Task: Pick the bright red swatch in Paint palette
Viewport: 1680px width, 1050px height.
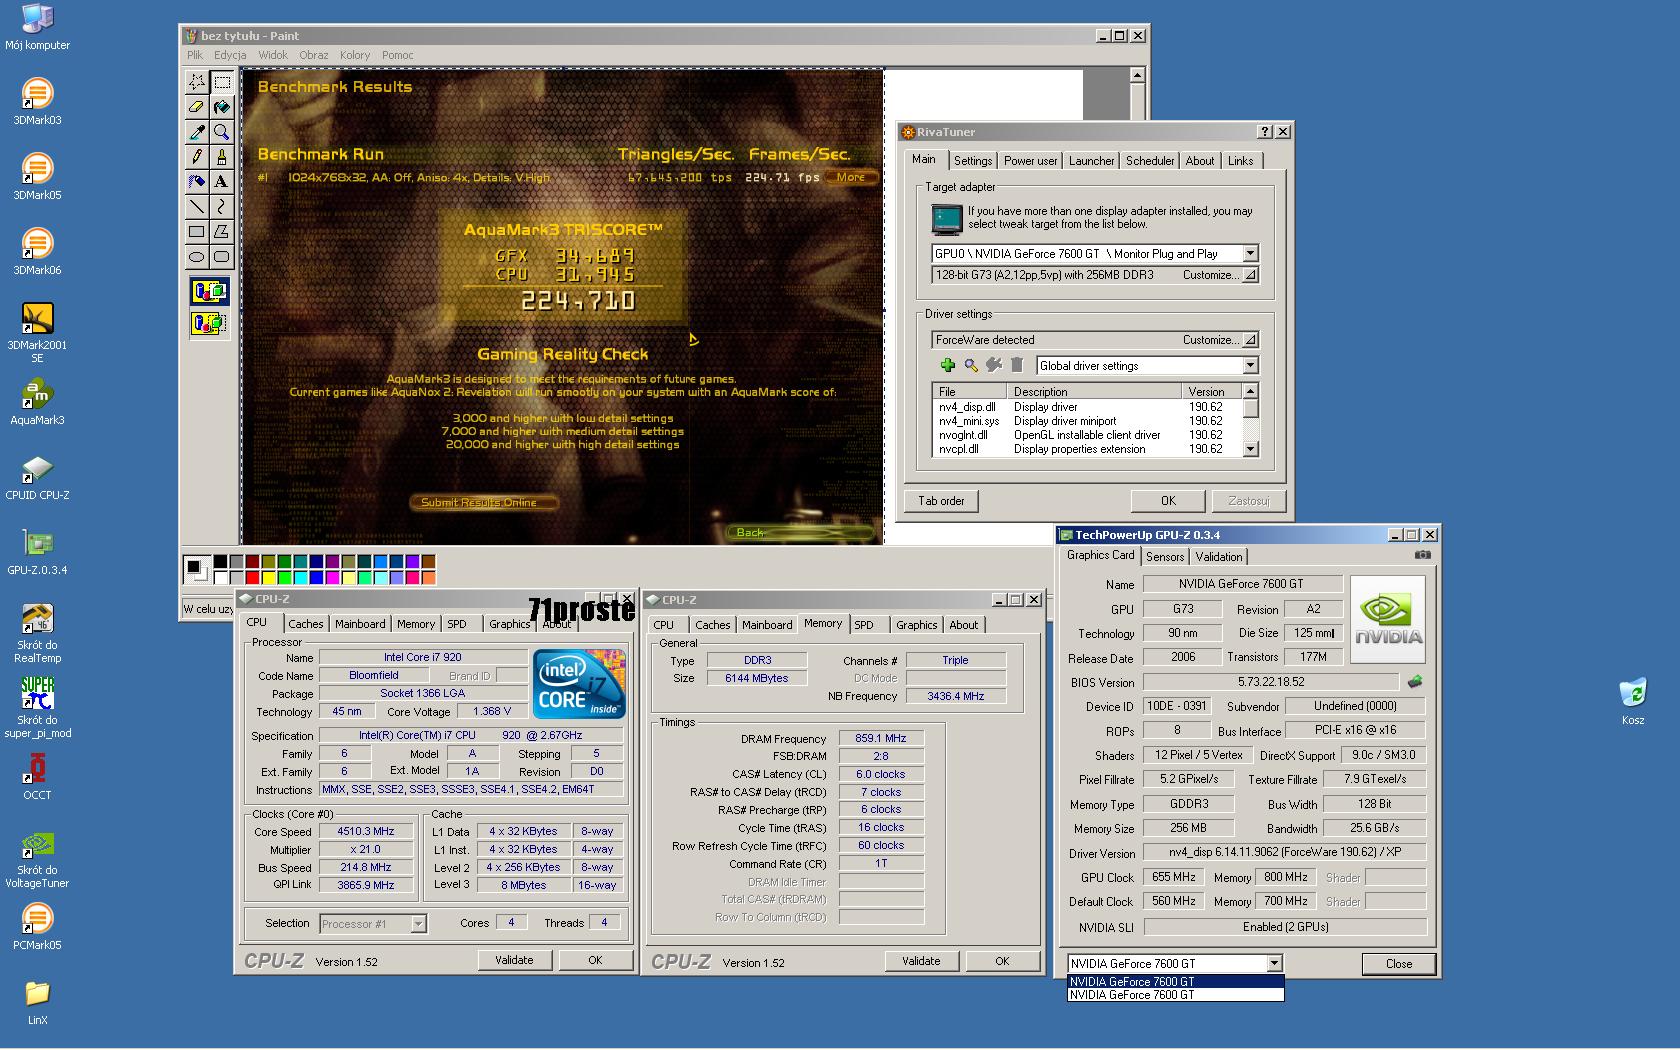Action: [252, 577]
